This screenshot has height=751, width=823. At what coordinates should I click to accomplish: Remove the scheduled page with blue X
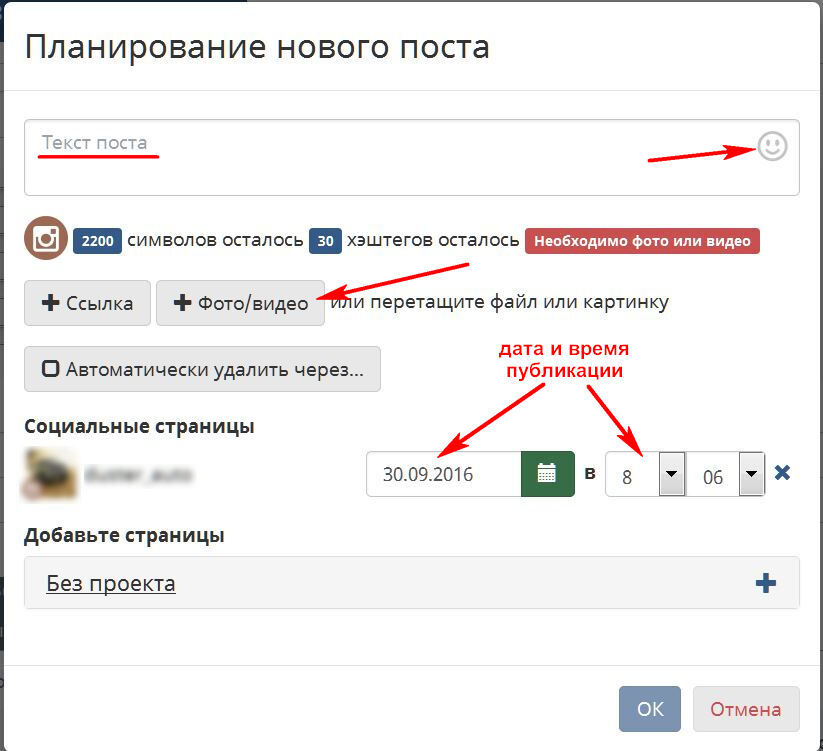(x=783, y=473)
